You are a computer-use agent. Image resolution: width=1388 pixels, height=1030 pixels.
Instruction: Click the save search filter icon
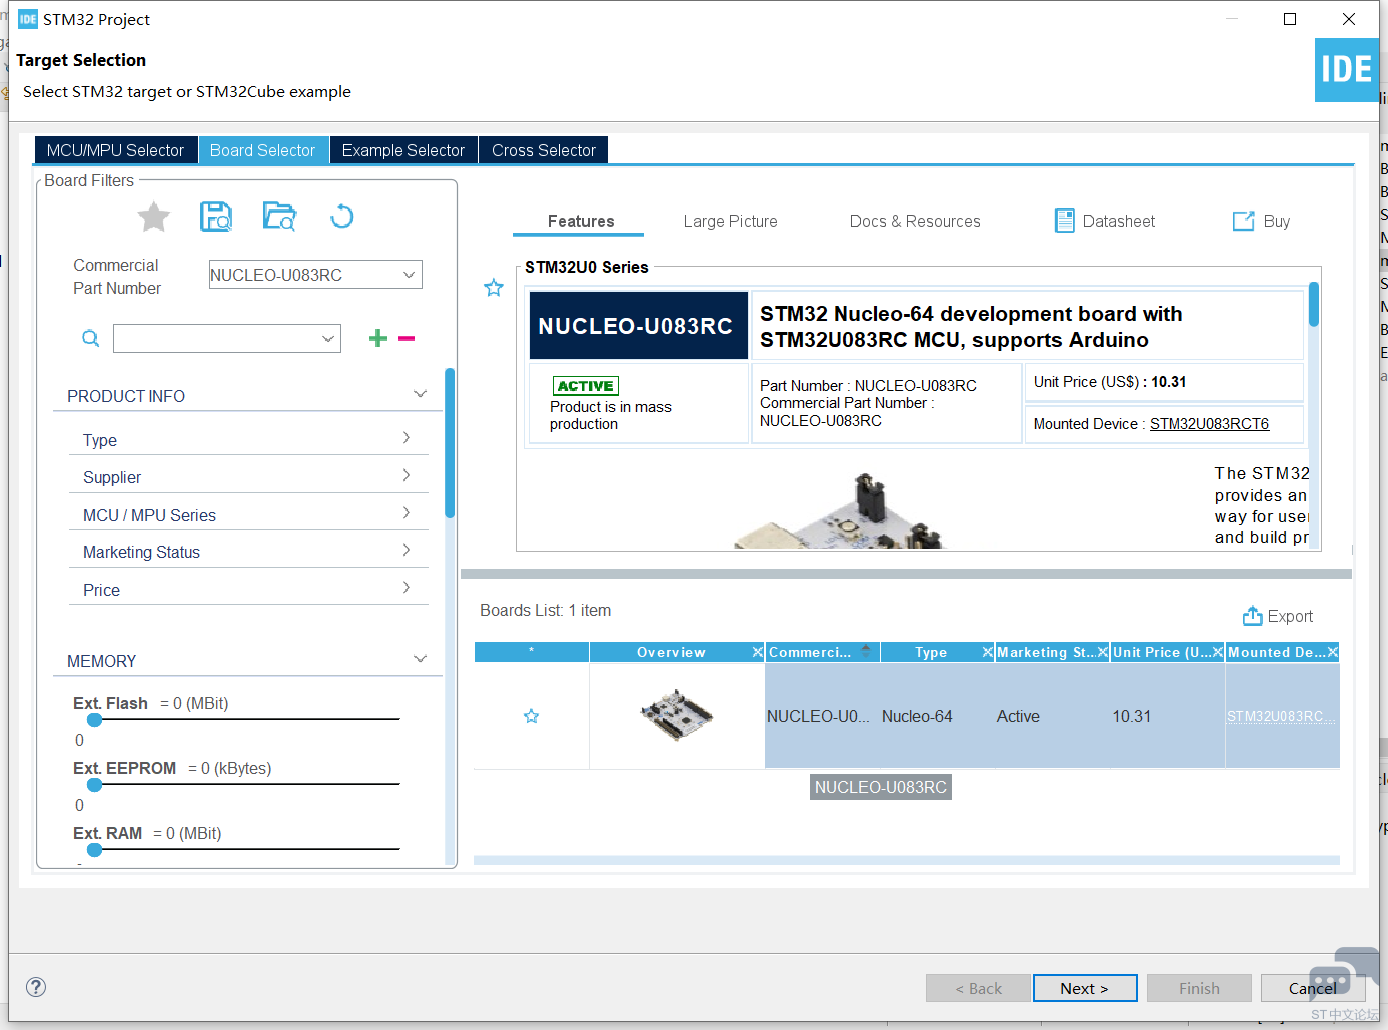(x=216, y=216)
